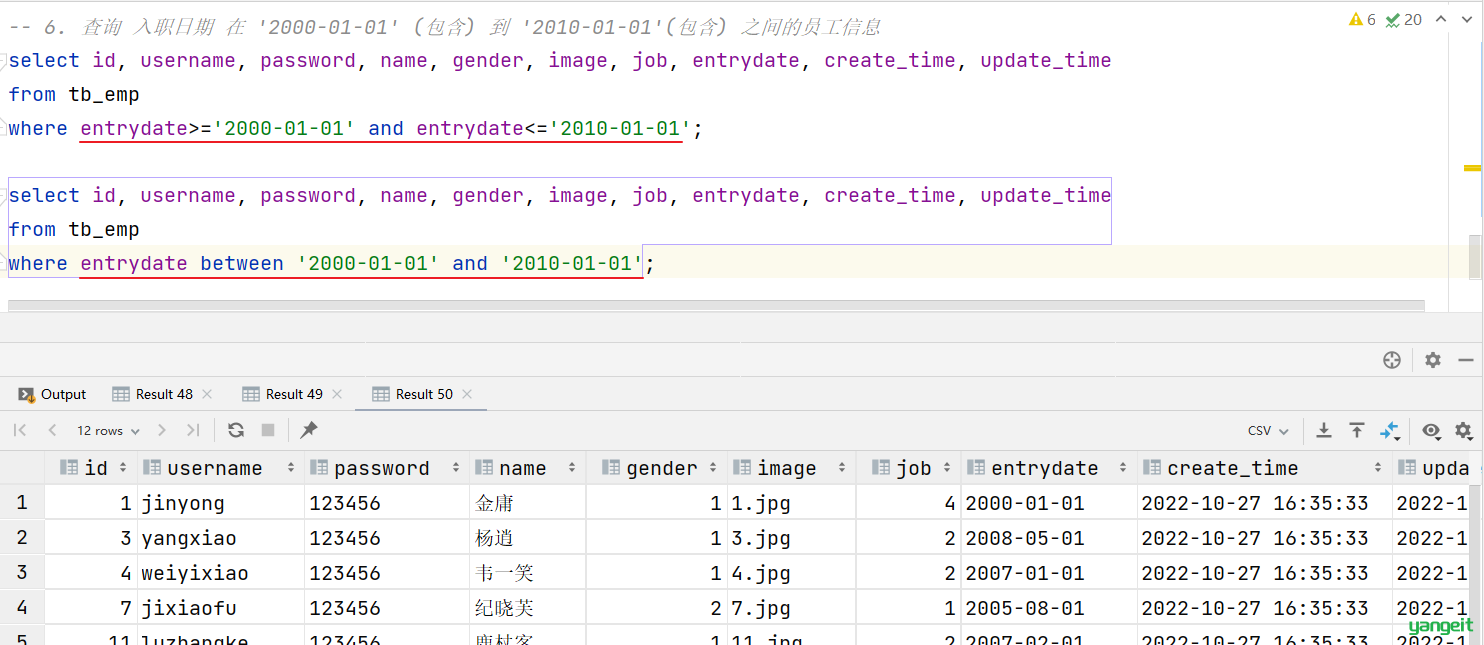Image resolution: width=1484 pixels, height=645 pixels.
Task: Select result row number 1
Action: 22,503
